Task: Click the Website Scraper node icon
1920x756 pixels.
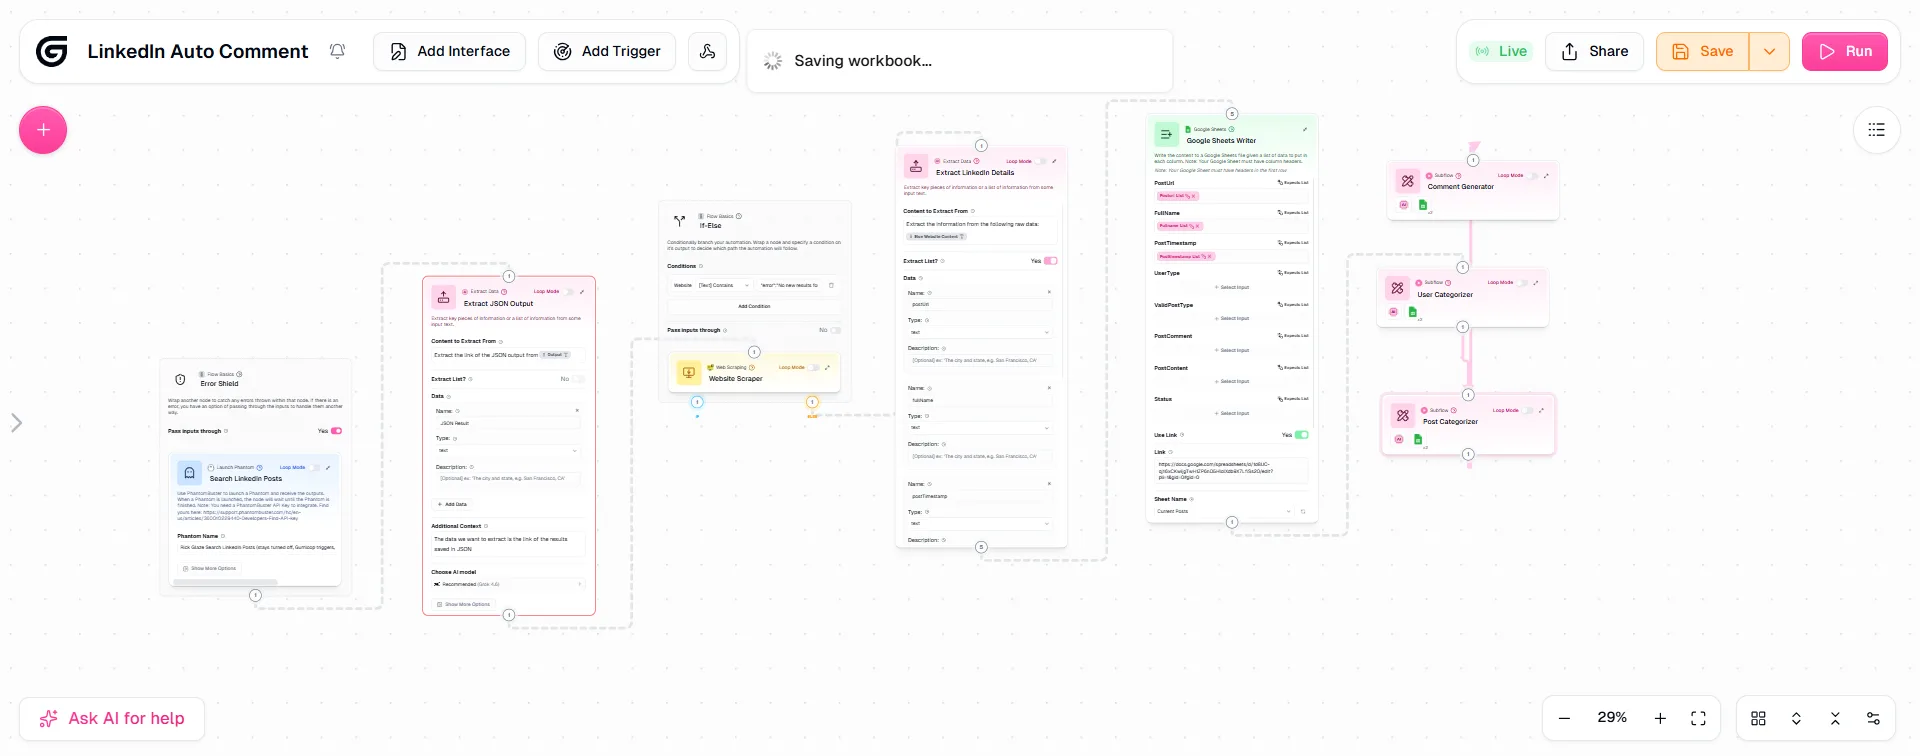Action: [x=689, y=372]
